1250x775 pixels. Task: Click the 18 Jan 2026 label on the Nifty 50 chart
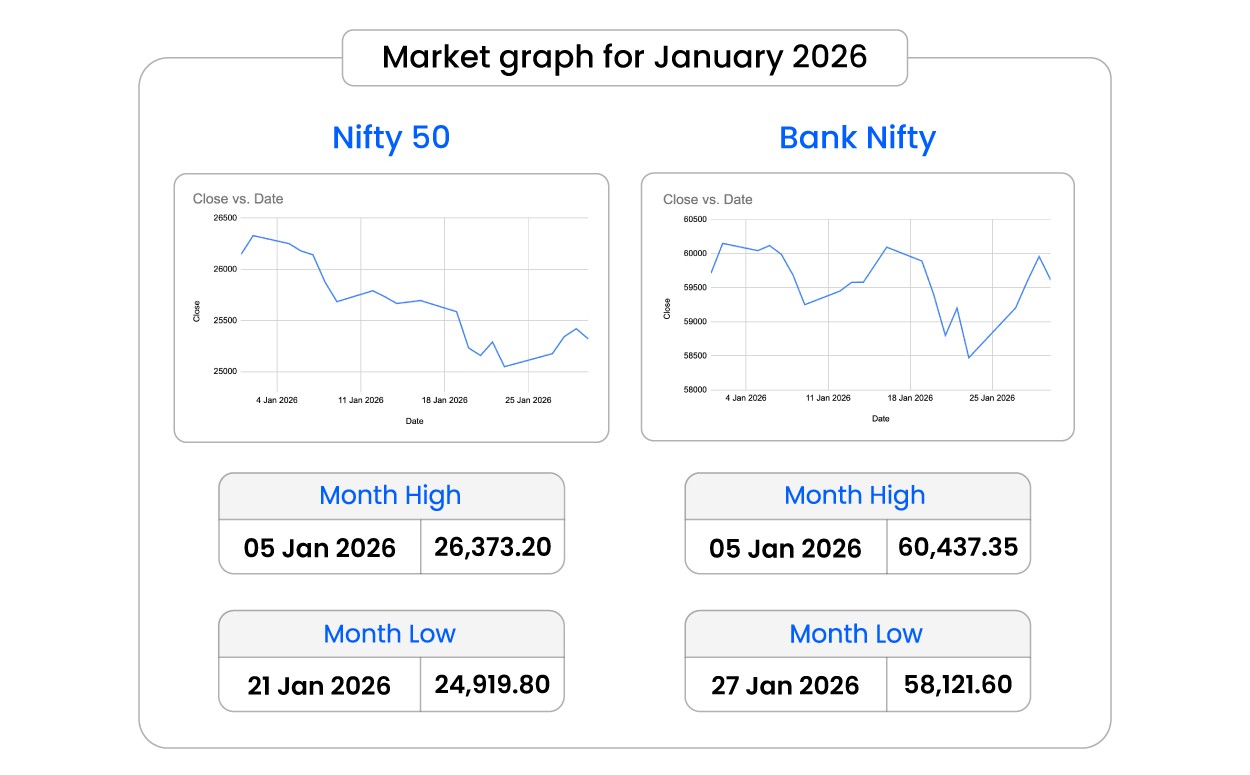tap(444, 400)
